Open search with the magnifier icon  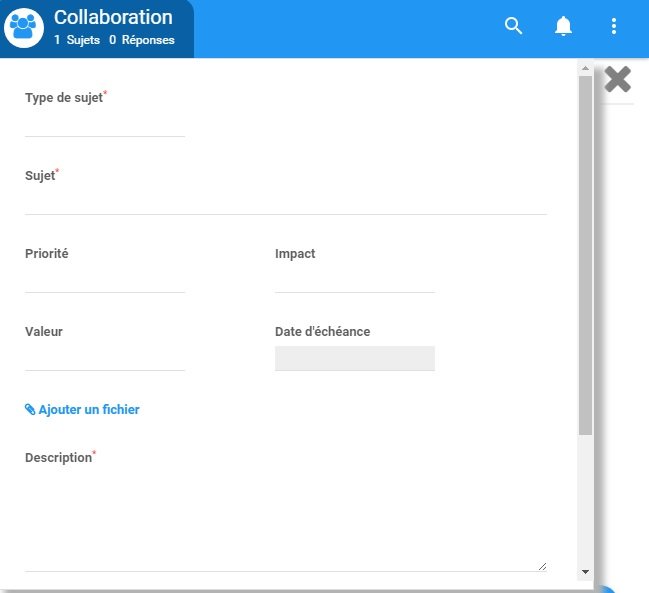[x=514, y=27]
